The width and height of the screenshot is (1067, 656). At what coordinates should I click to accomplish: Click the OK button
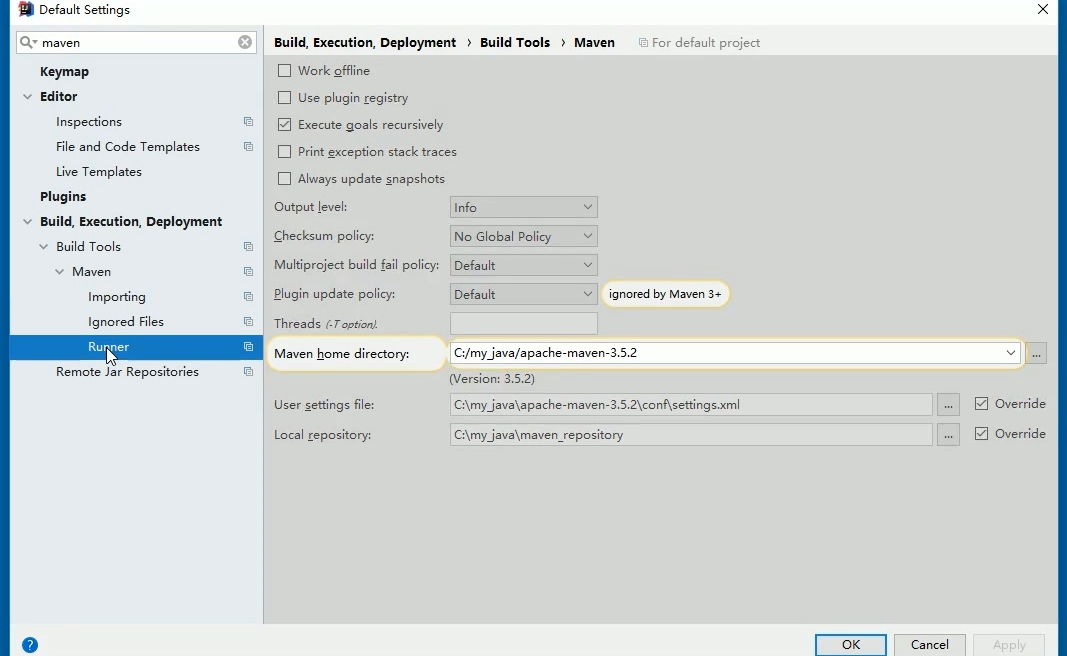coord(851,644)
